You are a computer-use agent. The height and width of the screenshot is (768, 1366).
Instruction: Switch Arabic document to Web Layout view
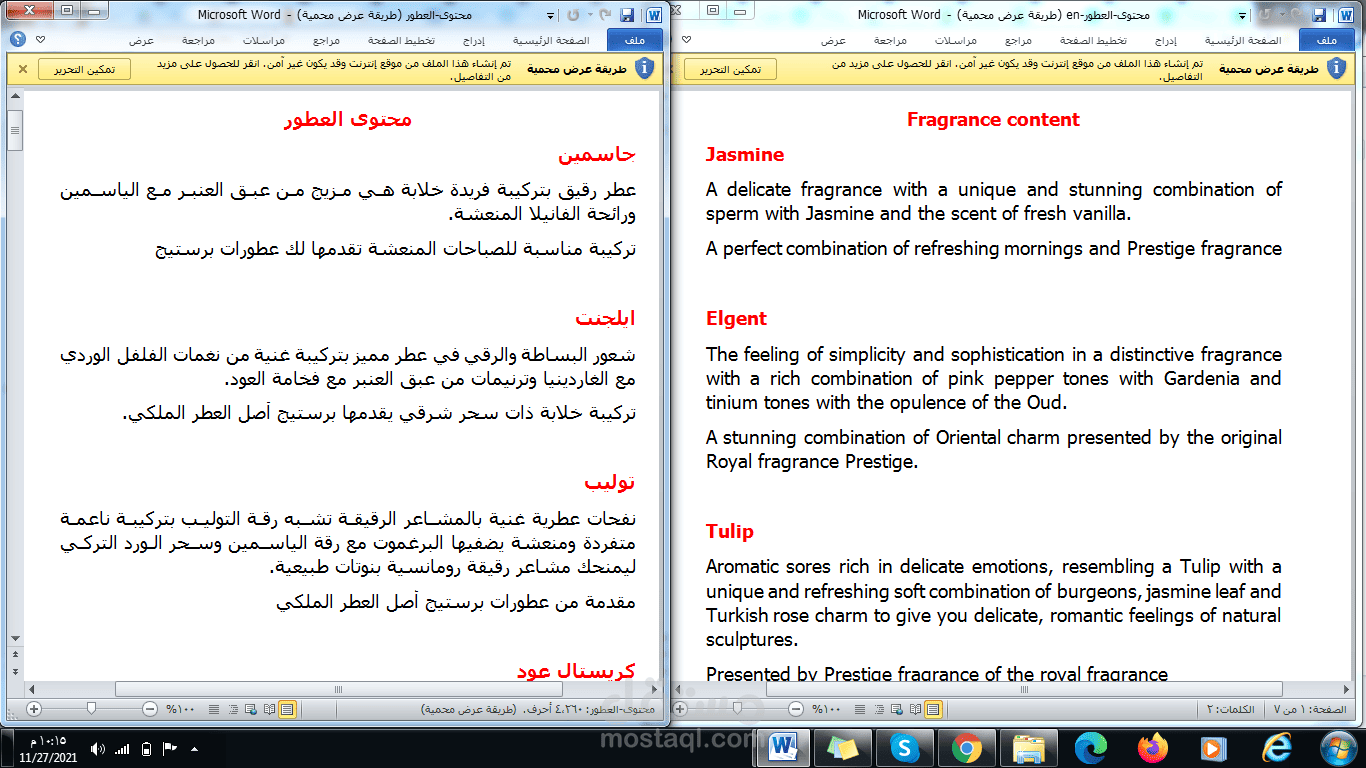(x=251, y=709)
